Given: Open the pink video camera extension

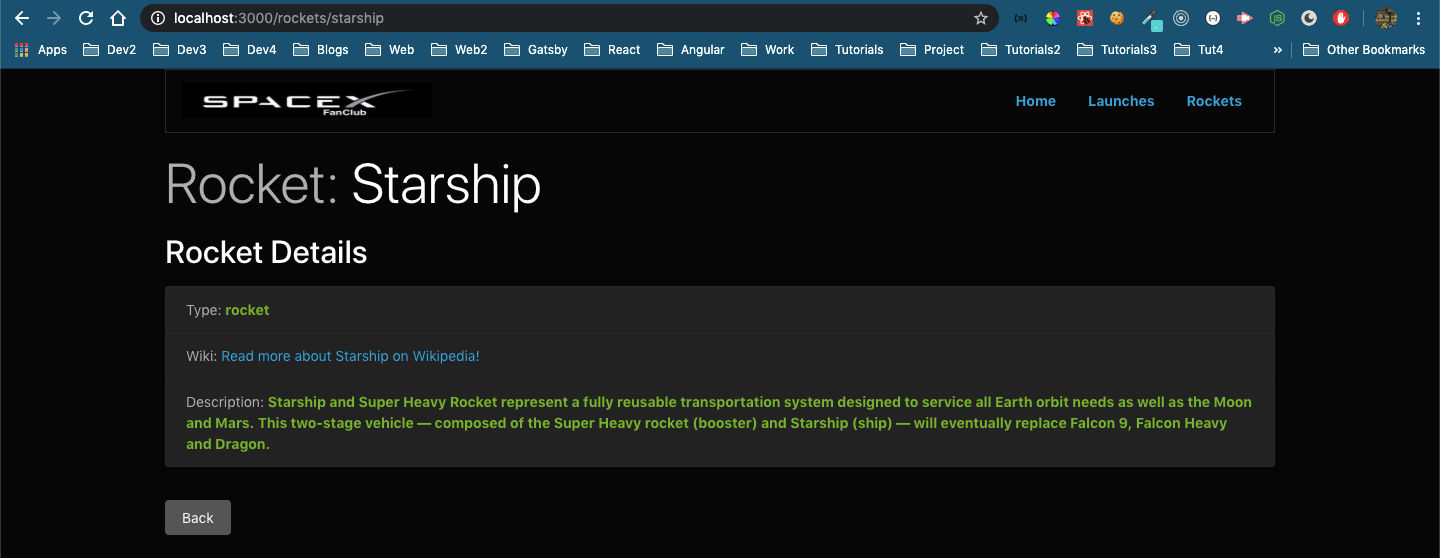Looking at the screenshot, I should 1245,18.
